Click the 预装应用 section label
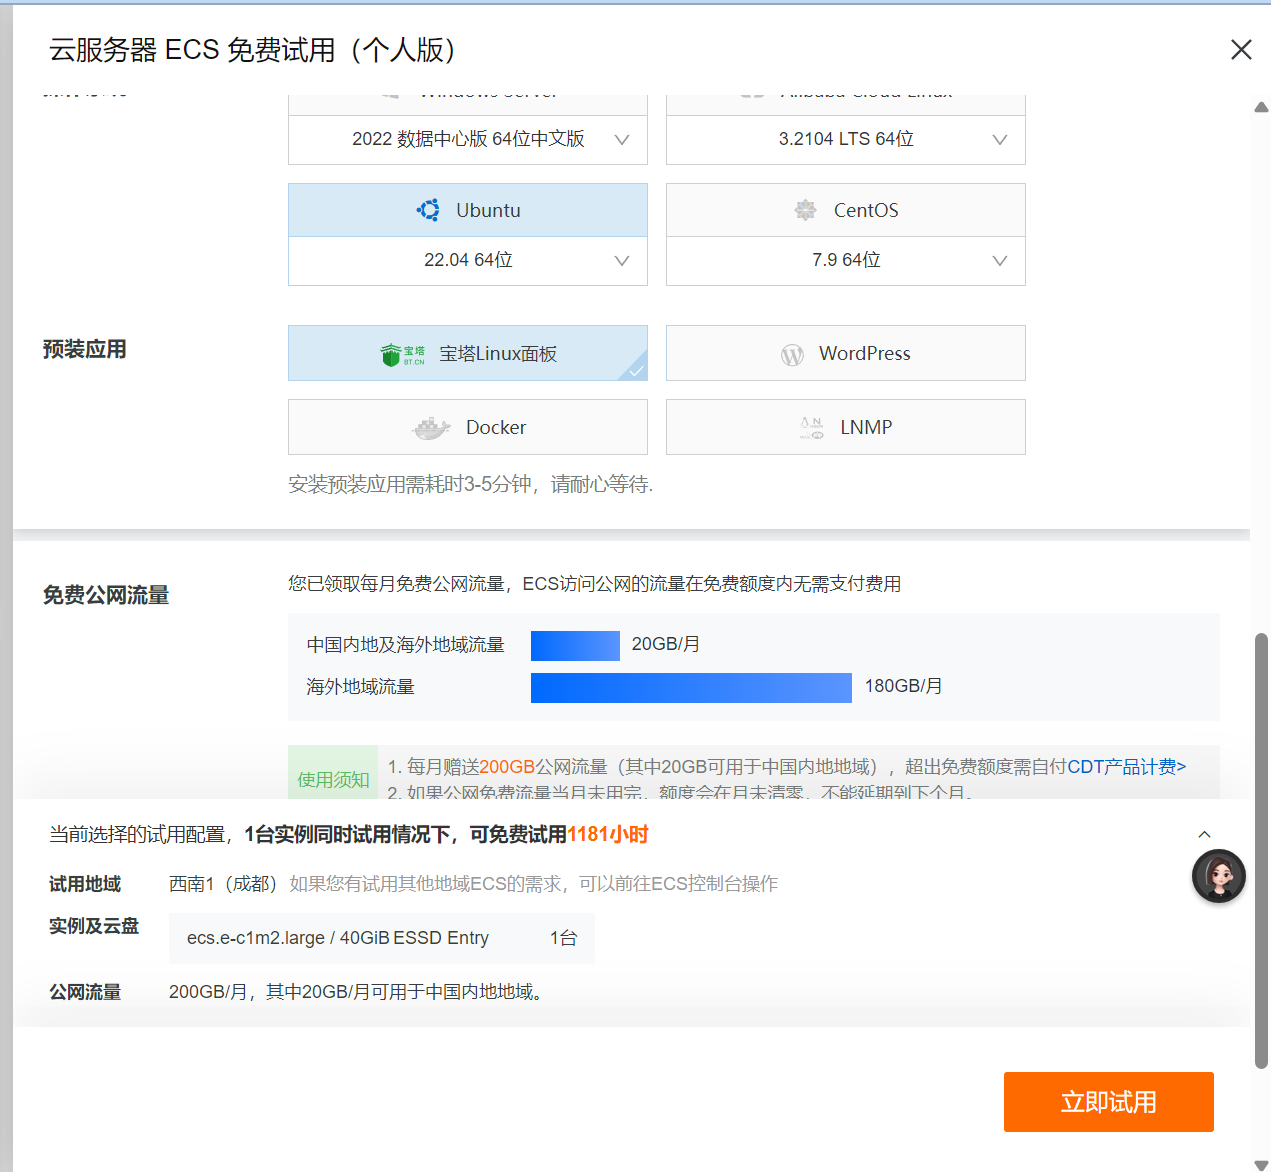Image resolution: width=1271 pixels, height=1172 pixels. coord(85,349)
